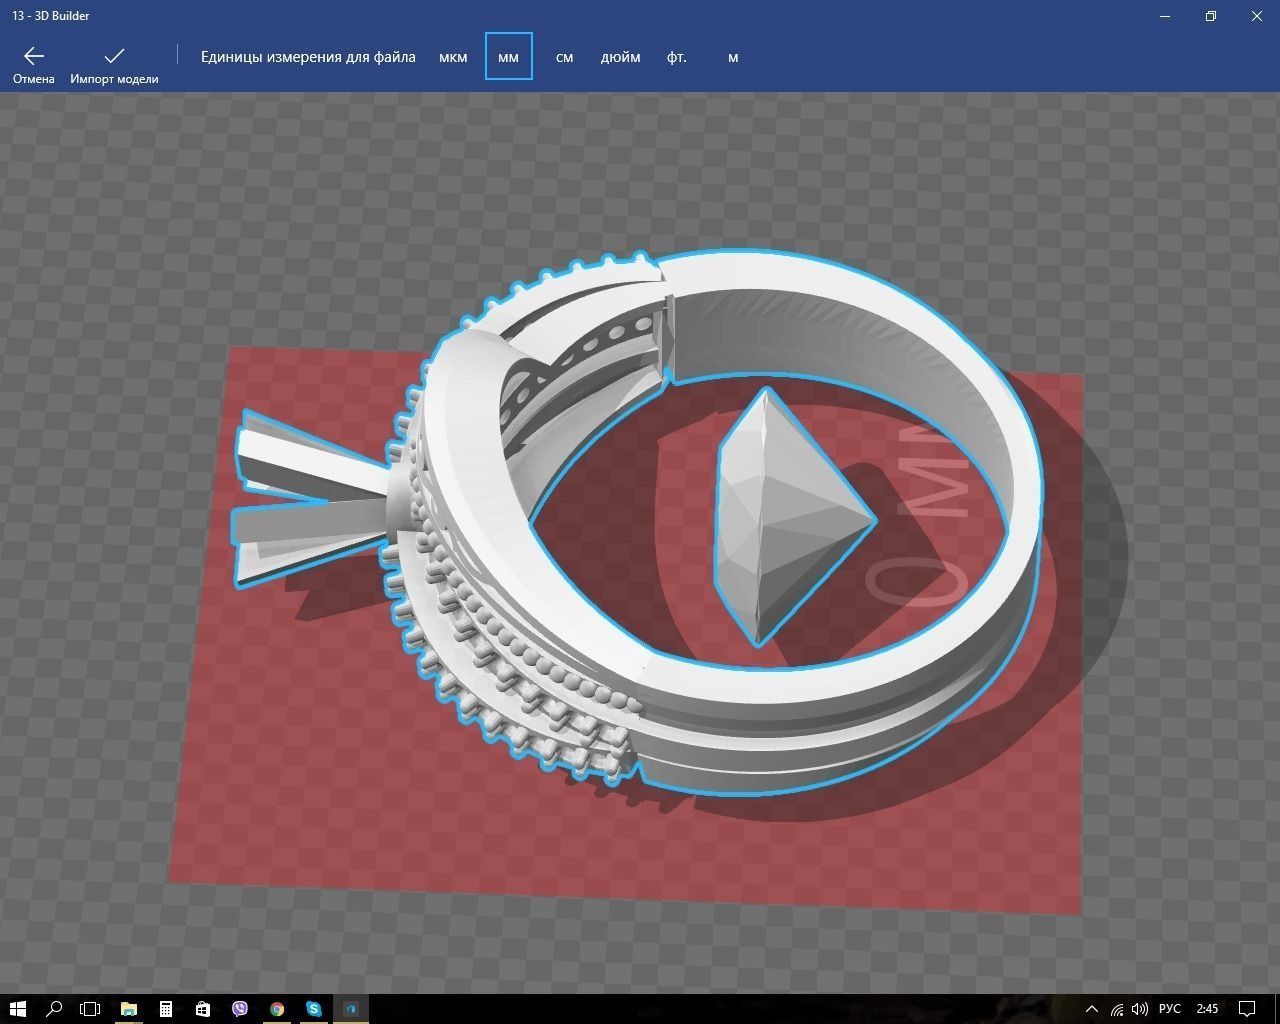
Task: Select см units
Action: pyautogui.click(x=564, y=57)
